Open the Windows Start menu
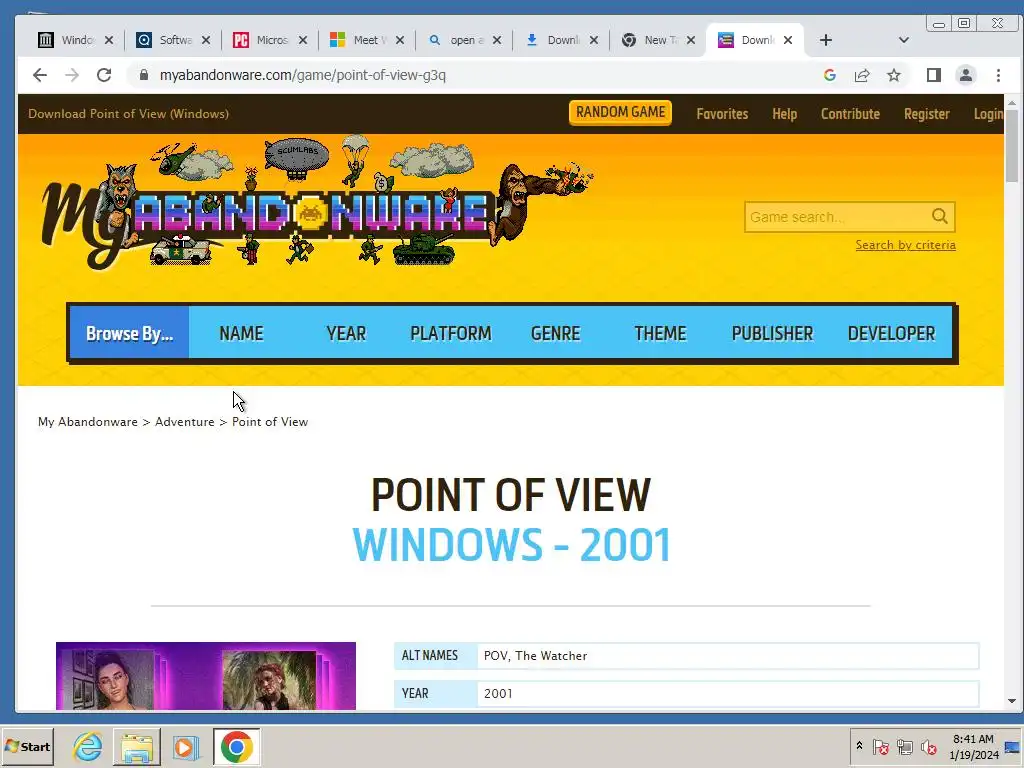This screenshot has width=1024, height=768. point(27,746)
